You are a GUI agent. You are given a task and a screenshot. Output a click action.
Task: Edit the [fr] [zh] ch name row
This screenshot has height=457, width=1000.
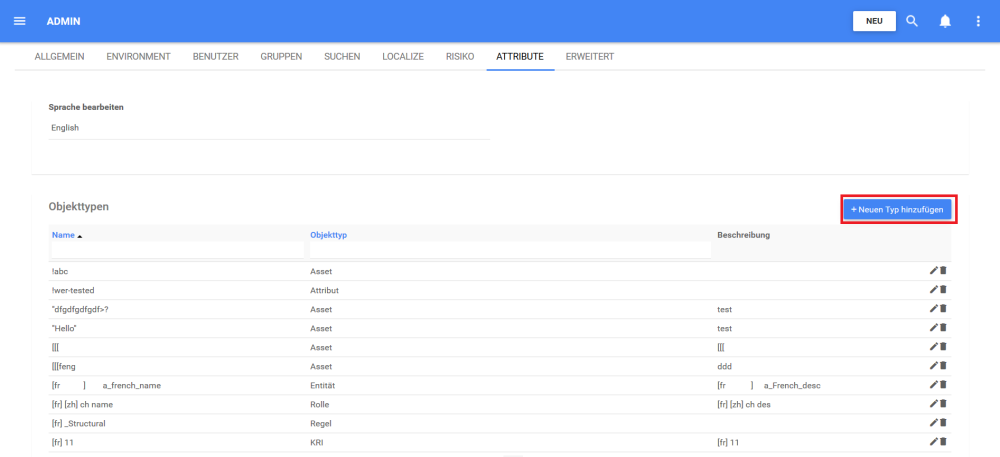(934, 403)
